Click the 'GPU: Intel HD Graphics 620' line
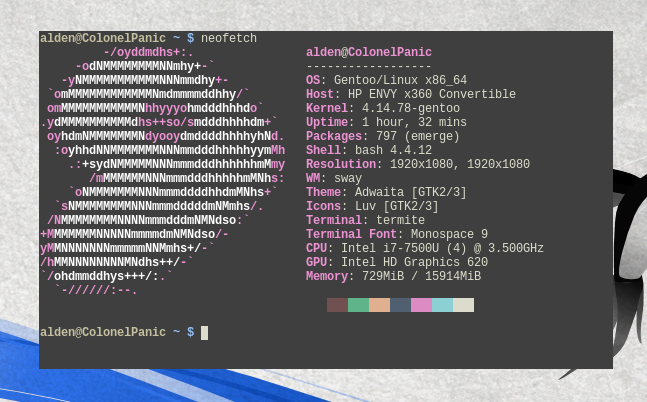Image resolution: width=647 pixels, height=402 pixels. (397, 262)
